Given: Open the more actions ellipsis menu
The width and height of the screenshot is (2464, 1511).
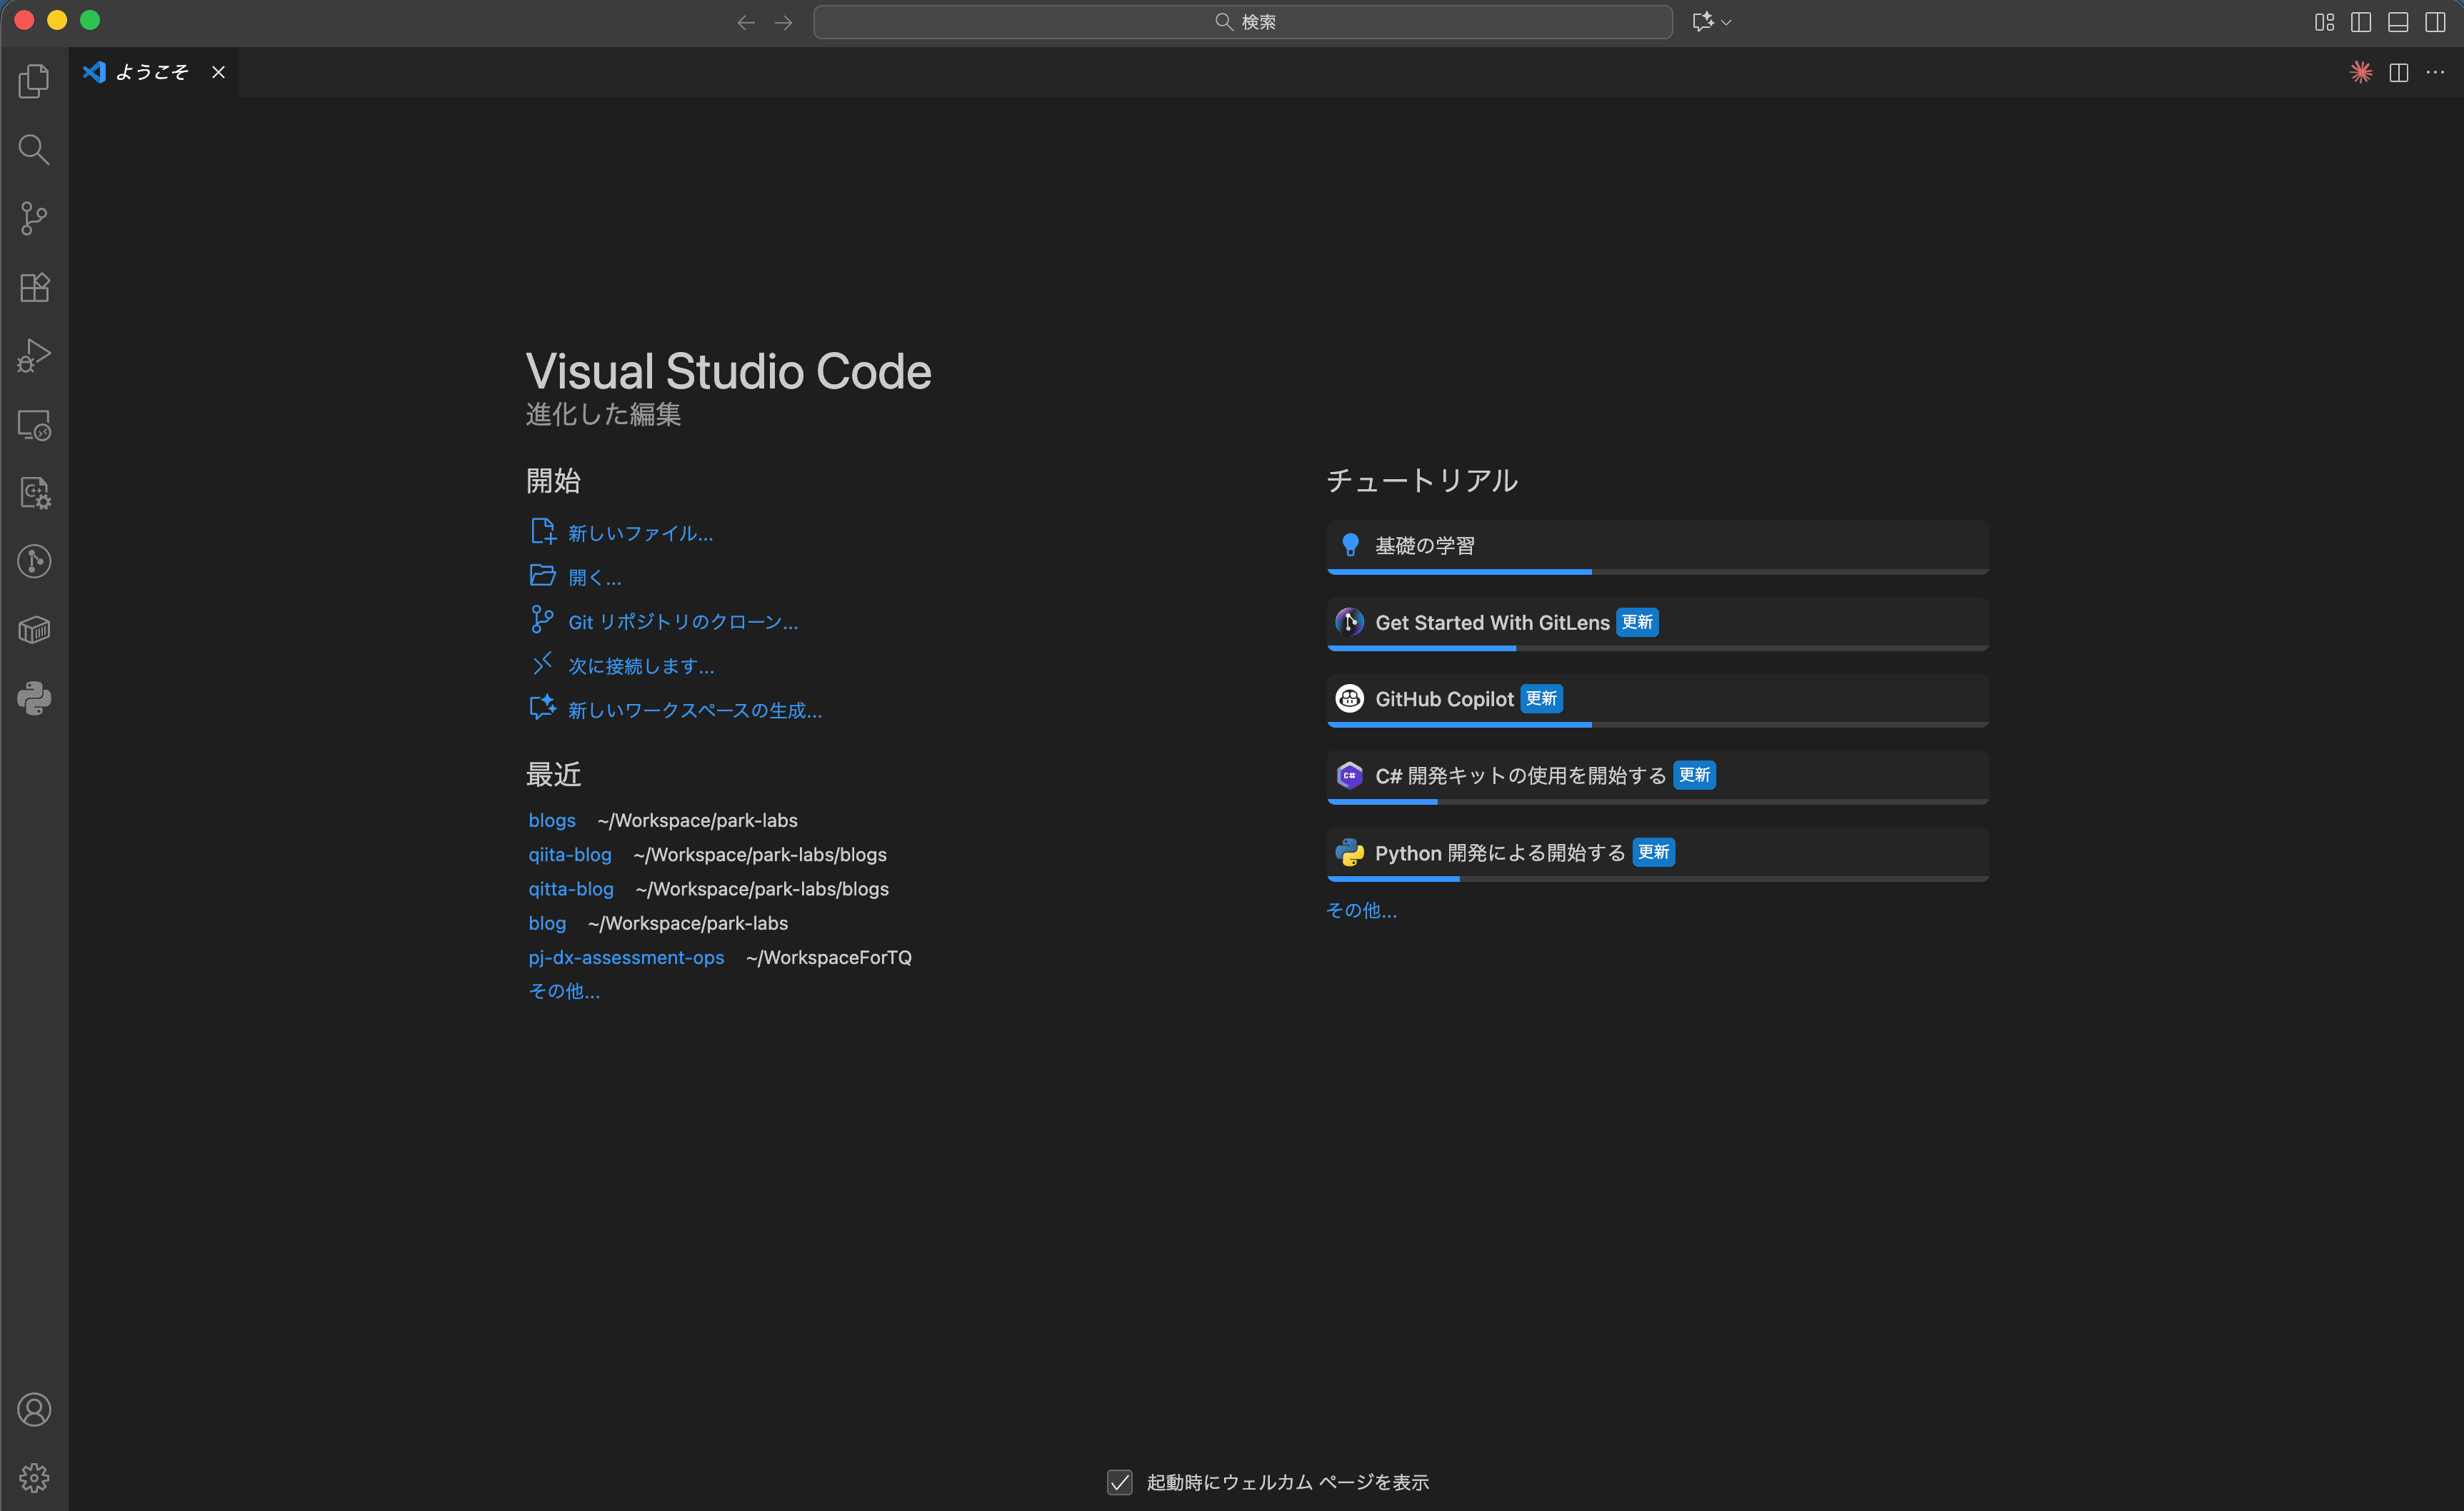Looking at the screenshot, I should (x=2435, y=72).
